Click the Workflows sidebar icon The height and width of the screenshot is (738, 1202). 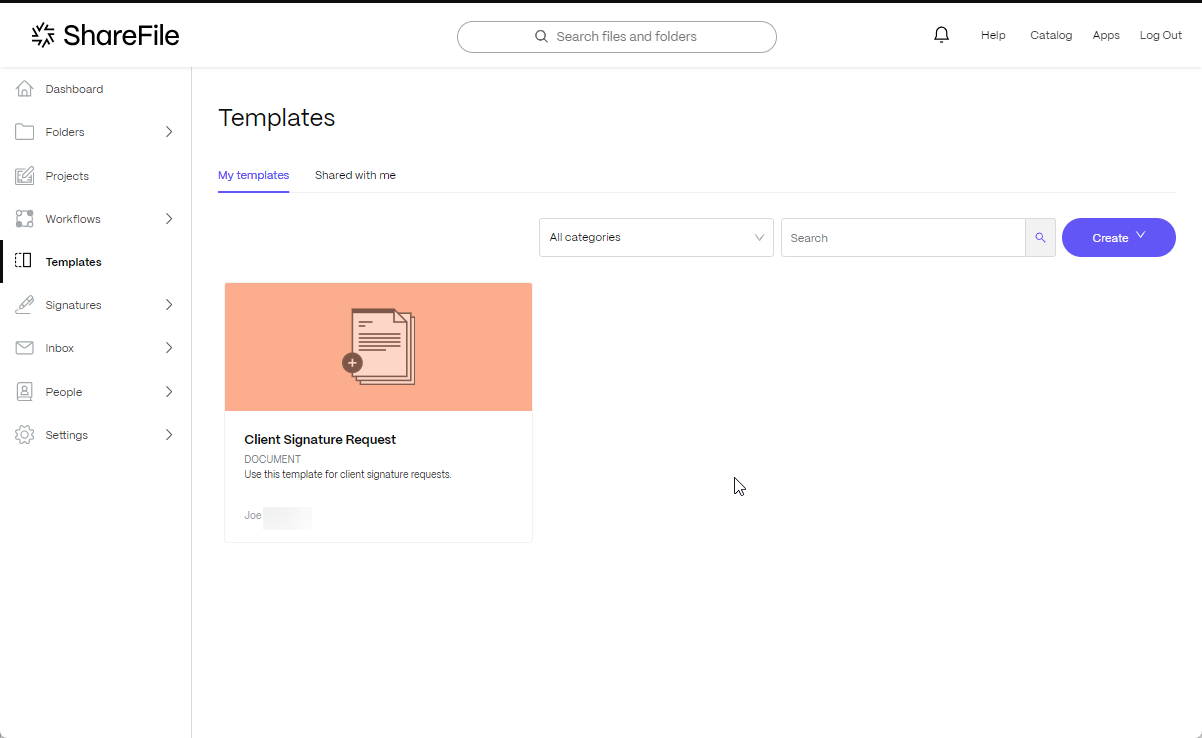coord(25,219)
